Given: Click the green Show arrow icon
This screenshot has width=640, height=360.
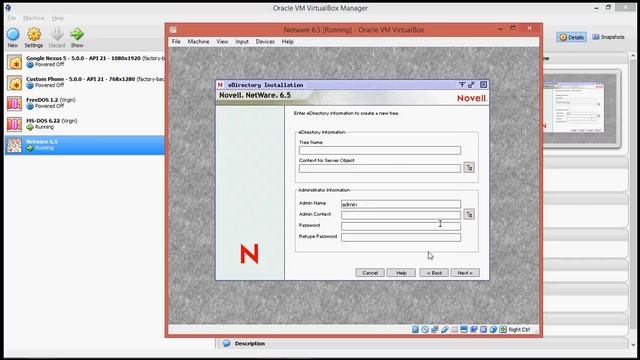Looking at the screenshot, I should (x=77, y=34).
